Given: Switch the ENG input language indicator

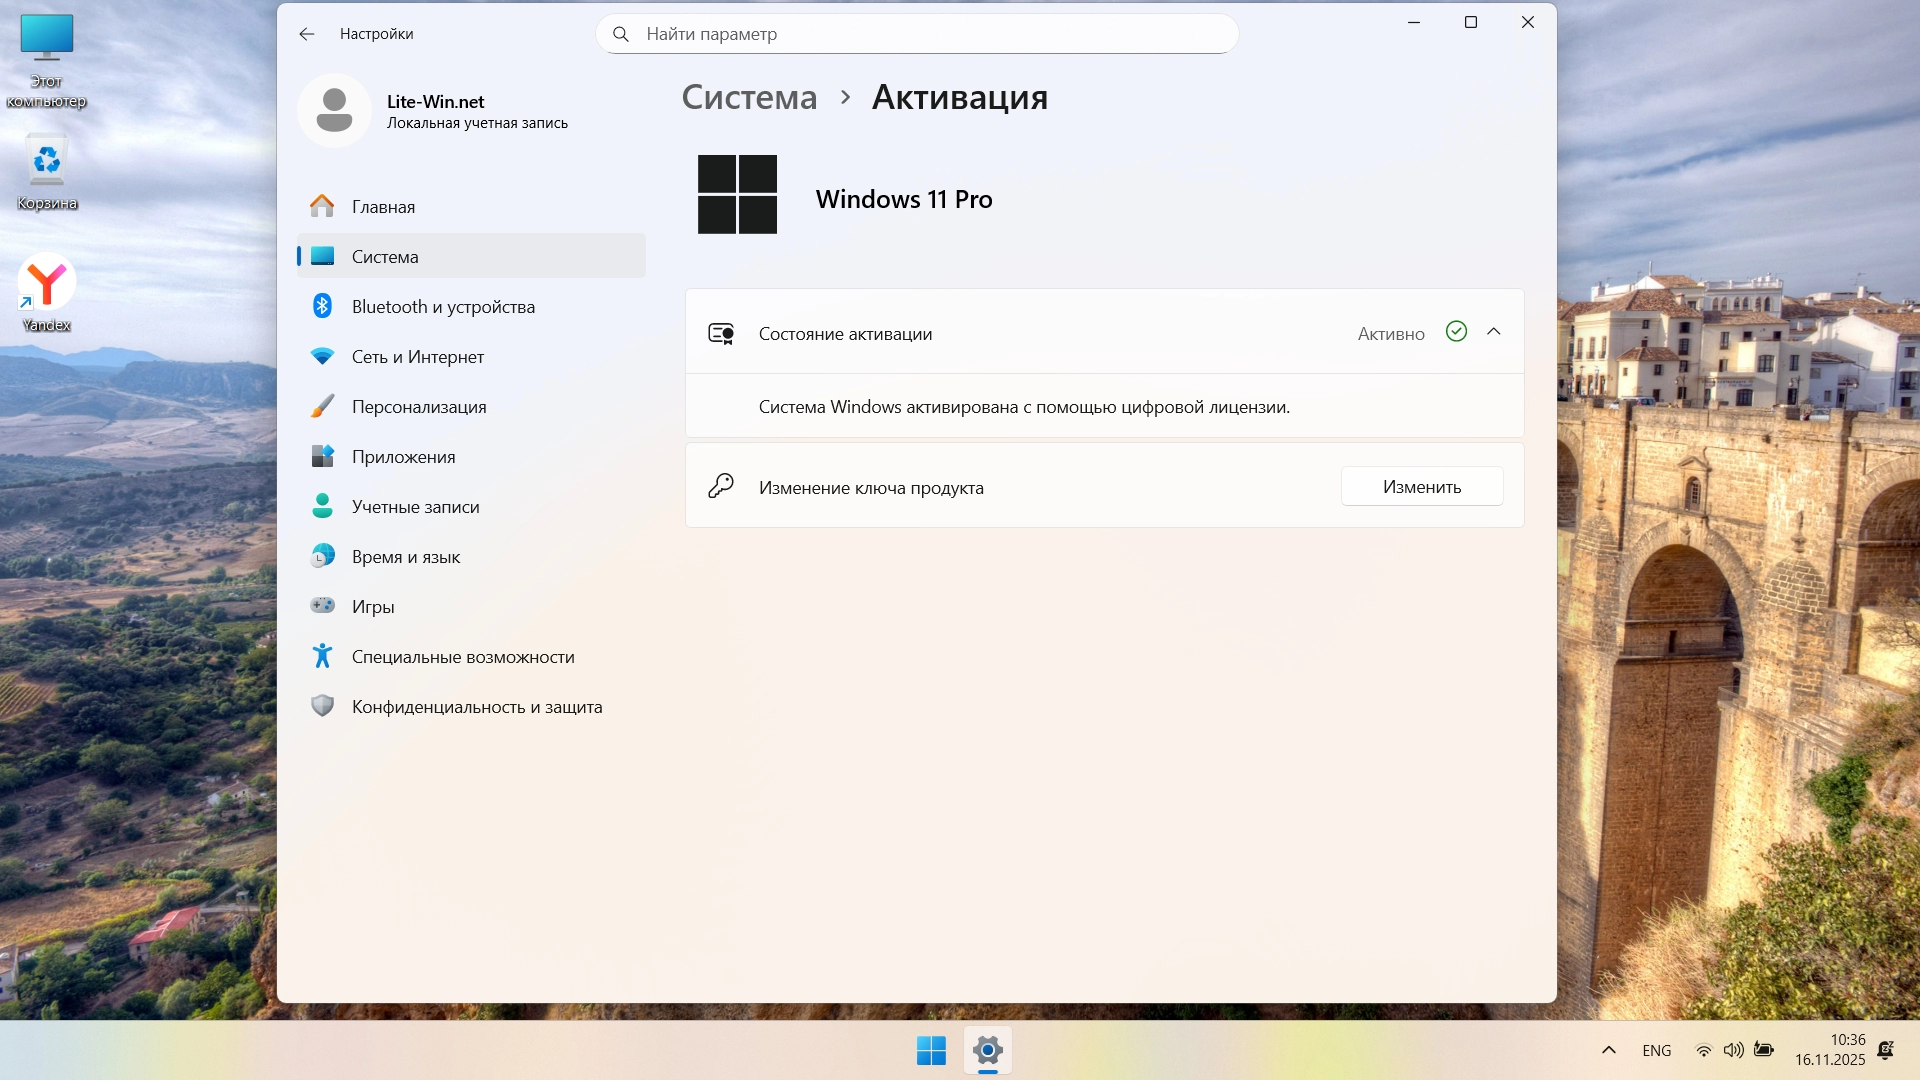Looking at the screenshot, I should point(1656,1050).
